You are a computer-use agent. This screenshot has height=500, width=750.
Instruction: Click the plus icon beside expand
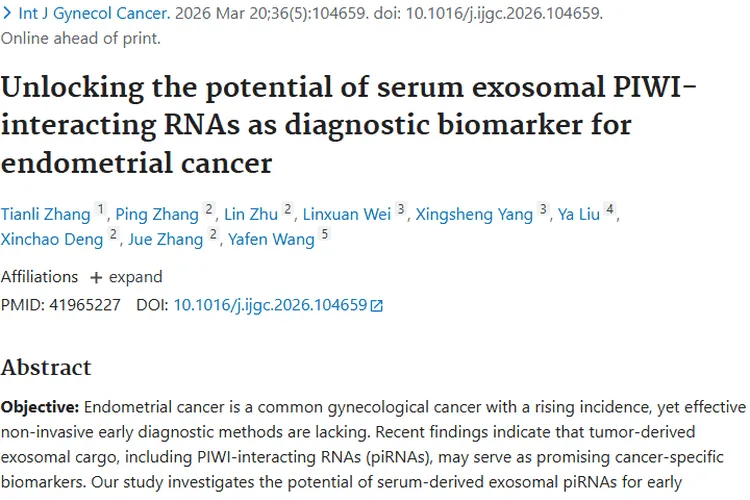96,277
